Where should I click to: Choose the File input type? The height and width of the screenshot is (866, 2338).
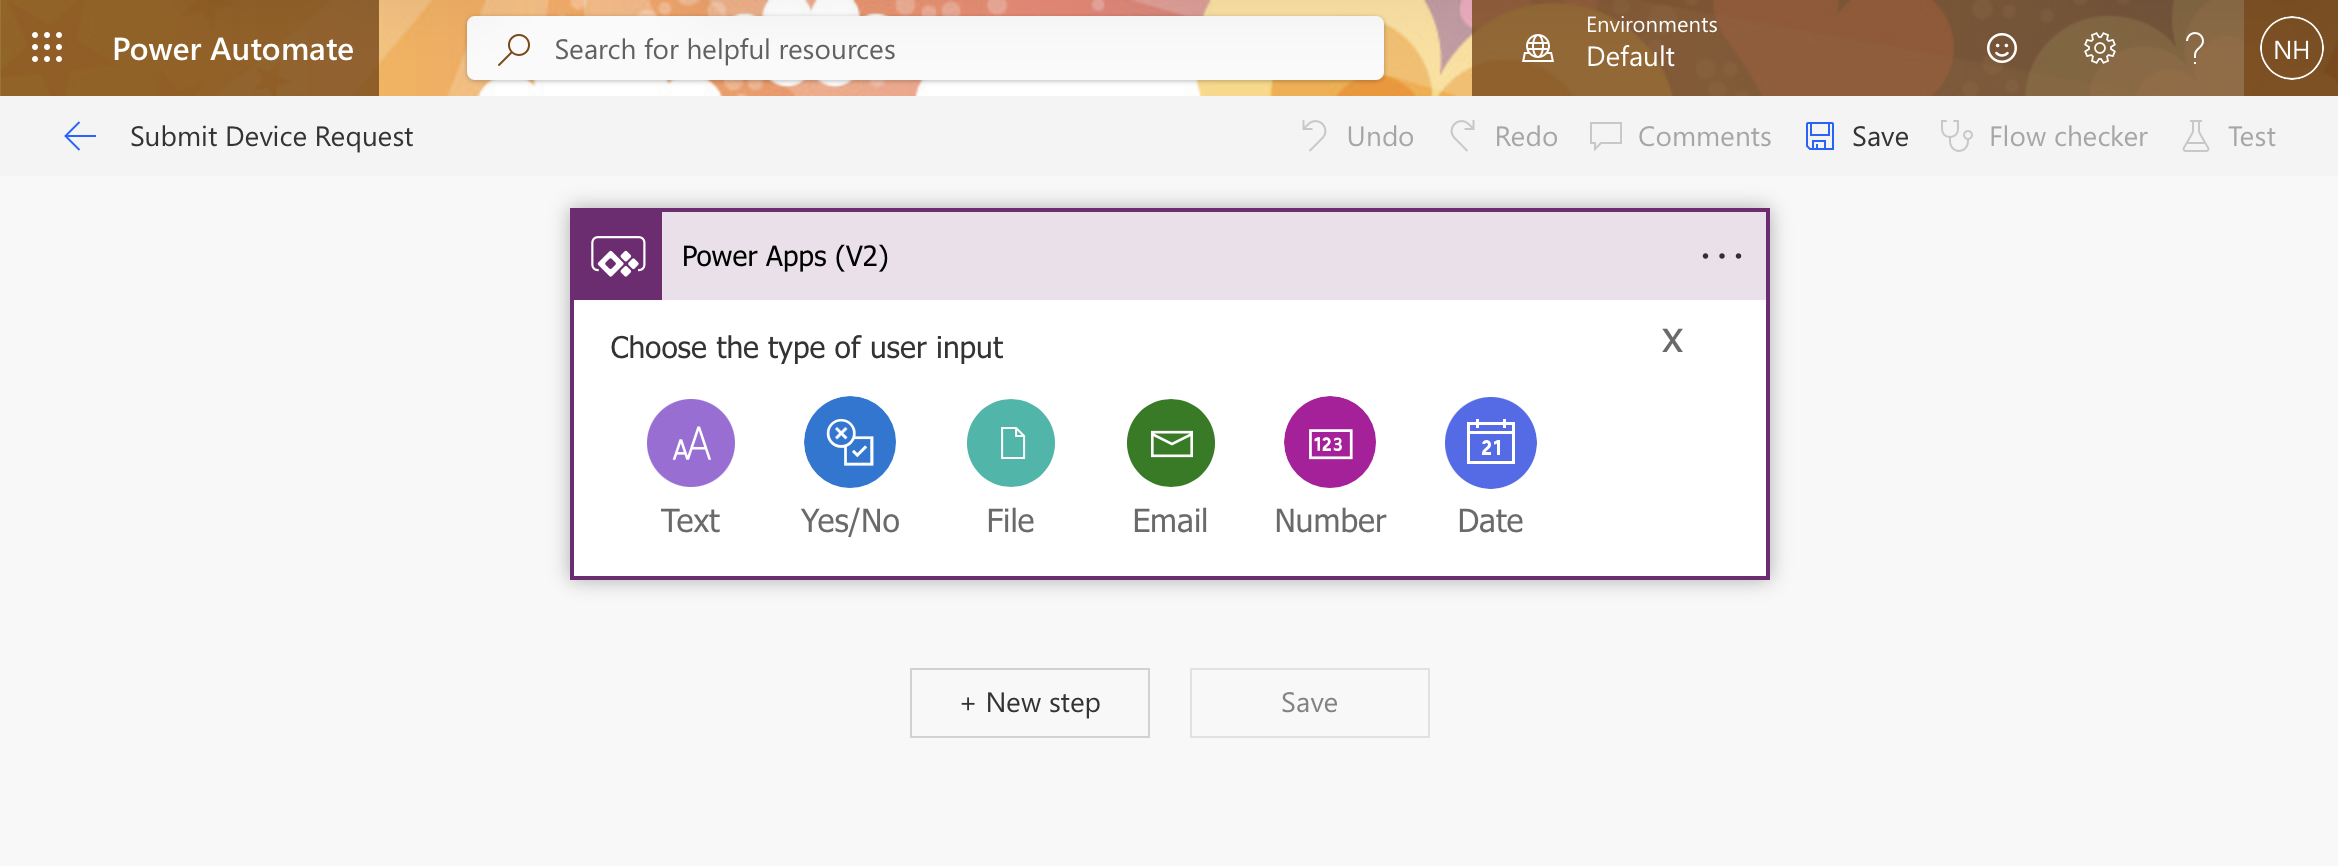[1011, 467]
